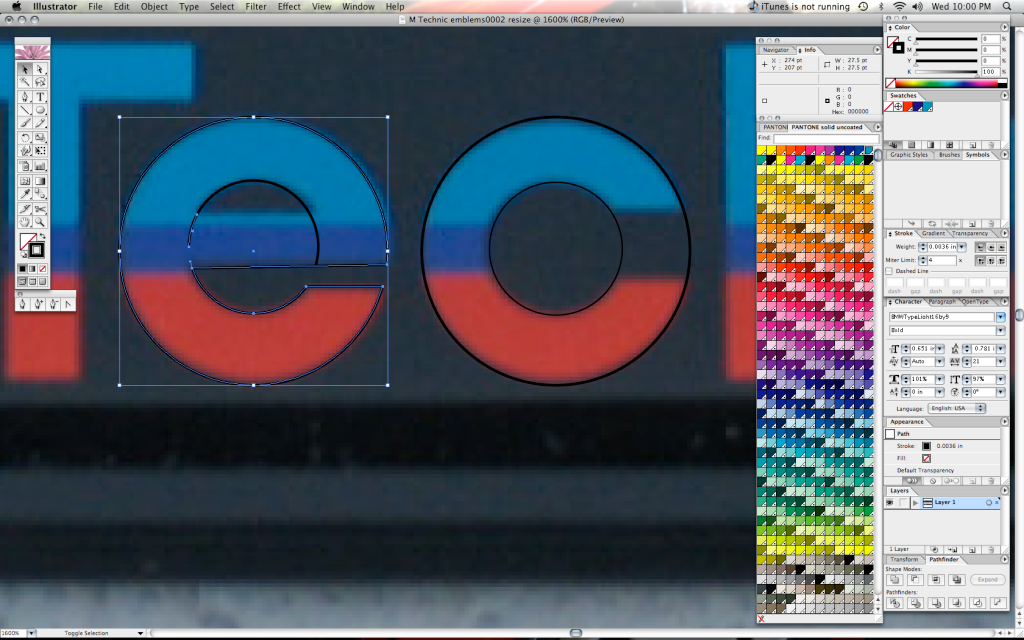
Task: Open the Layers panel options menu
Action: click(1004, 490)
